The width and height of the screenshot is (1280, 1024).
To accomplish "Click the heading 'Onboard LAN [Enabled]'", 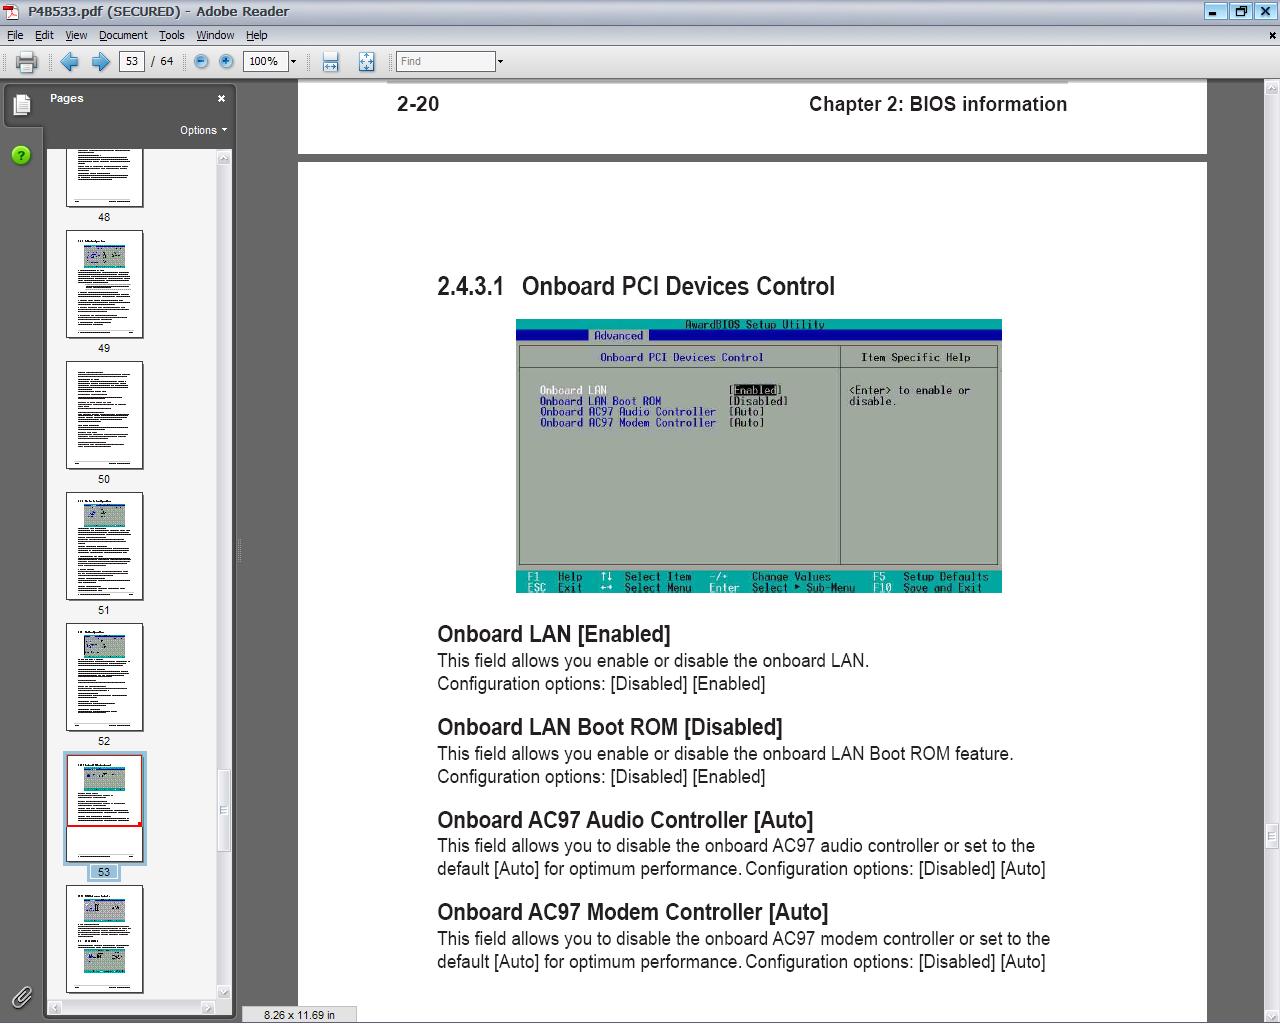I will [x=554, y=634].
